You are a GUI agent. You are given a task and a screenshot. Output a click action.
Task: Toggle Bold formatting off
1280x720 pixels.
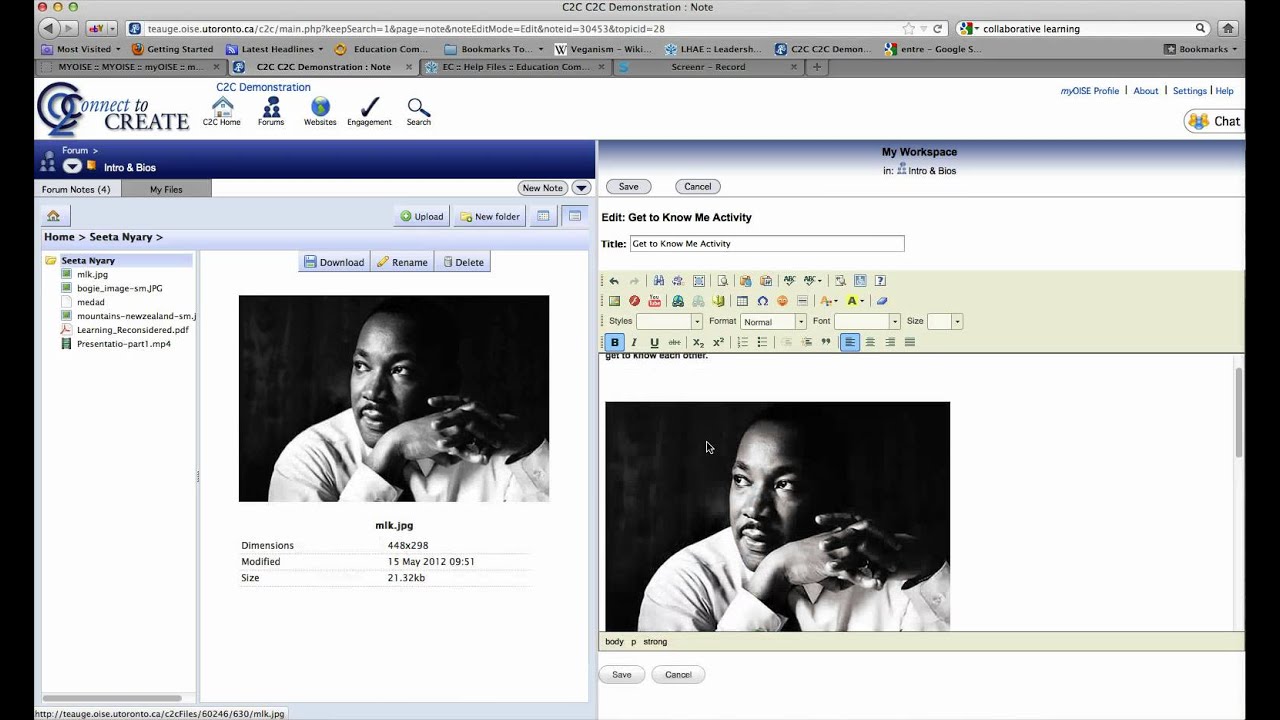point(615,342)
